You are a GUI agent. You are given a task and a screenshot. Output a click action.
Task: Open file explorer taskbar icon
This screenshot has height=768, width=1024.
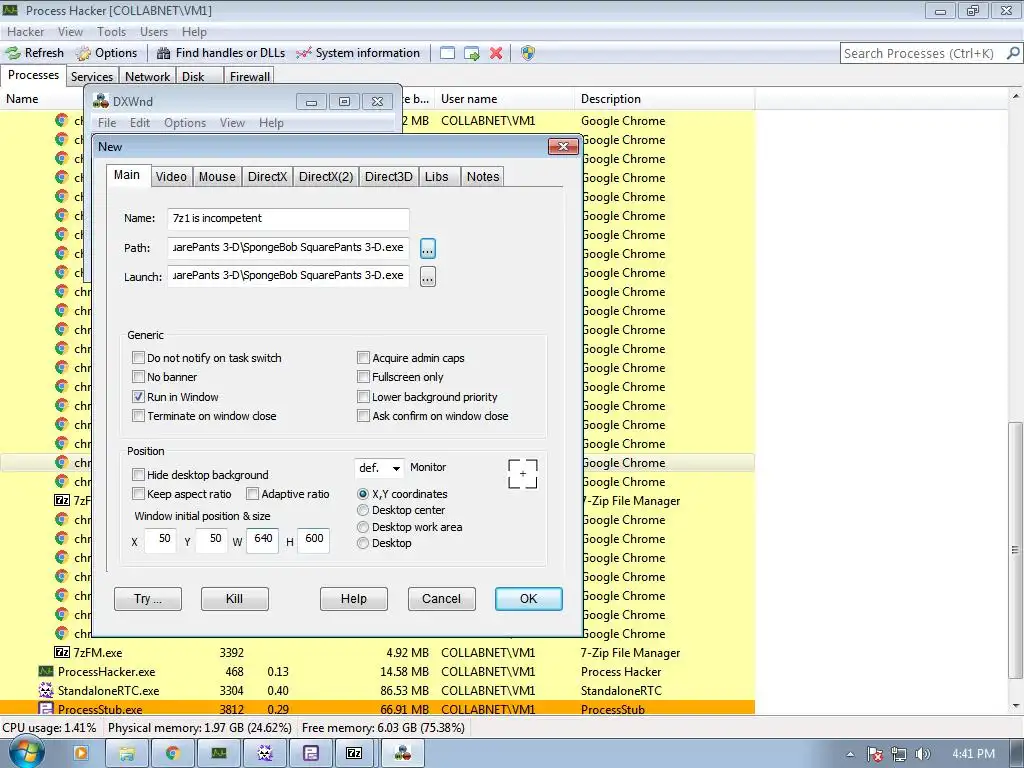coord(127,753)
